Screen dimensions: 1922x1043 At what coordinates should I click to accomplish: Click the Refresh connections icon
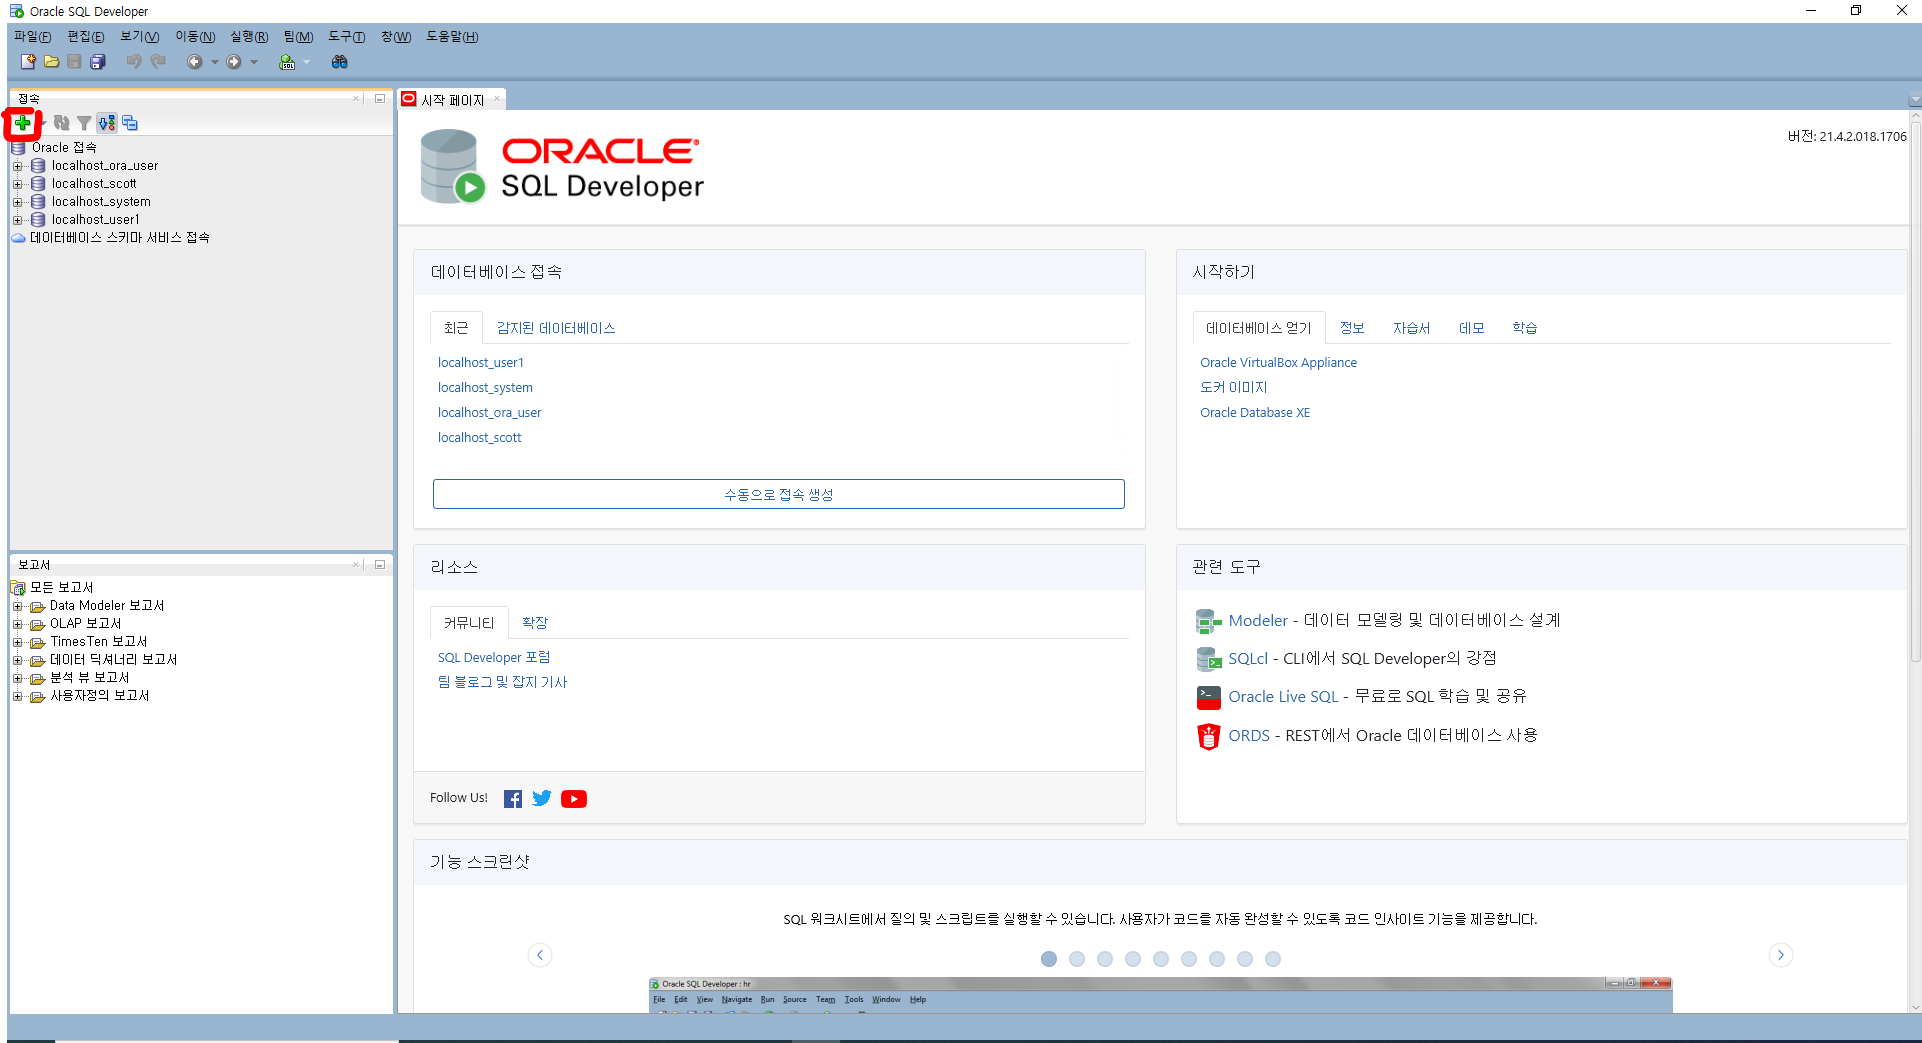click(x=62, y=123)
